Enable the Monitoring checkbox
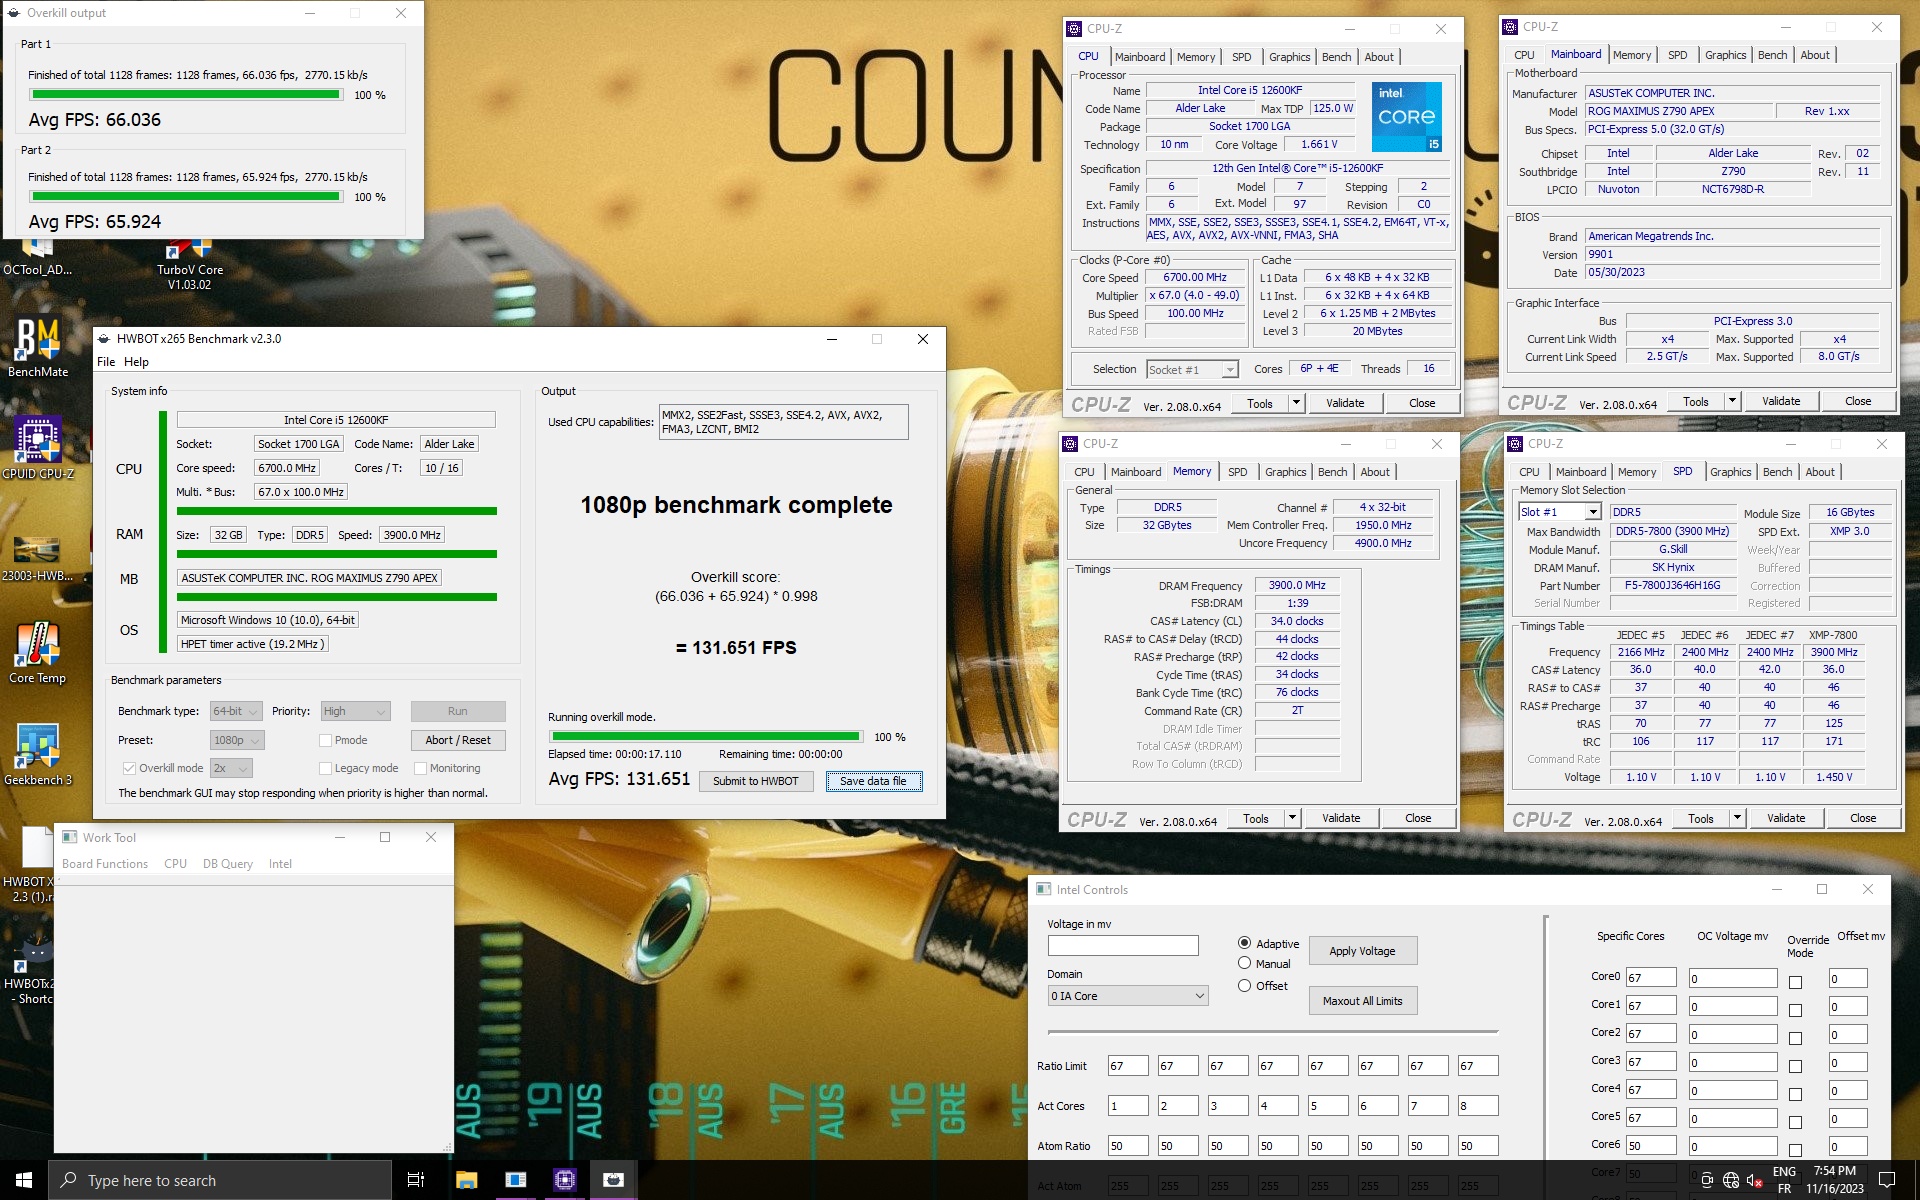This screenshot has height=1200, width=1920. coord(421,768)
